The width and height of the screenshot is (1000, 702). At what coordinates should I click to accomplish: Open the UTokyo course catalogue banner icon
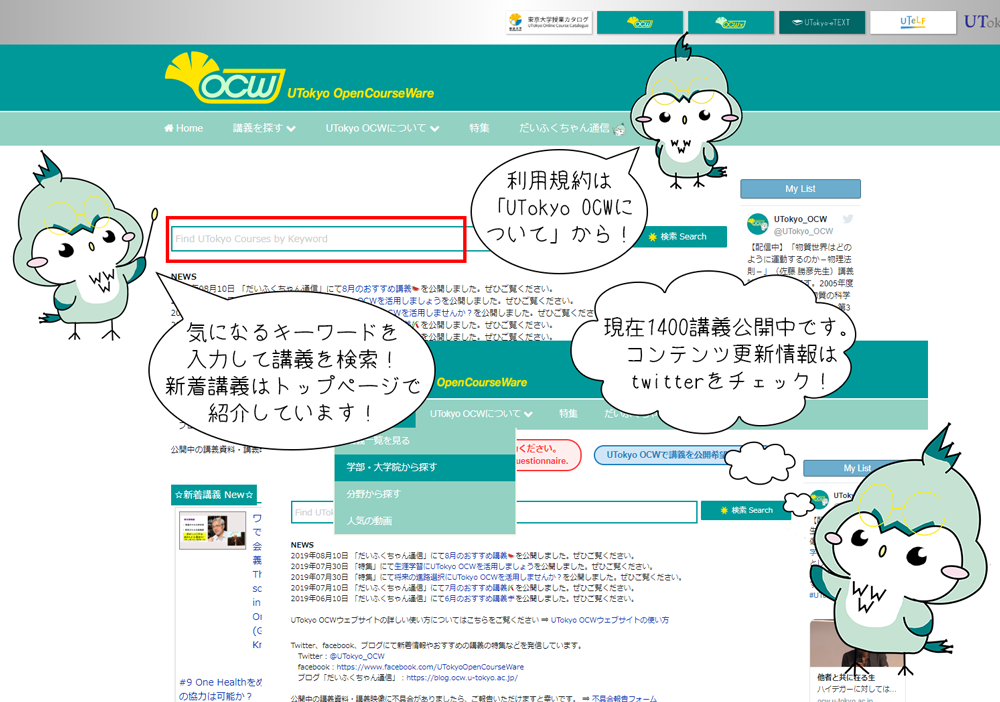(x=549, y=22)
